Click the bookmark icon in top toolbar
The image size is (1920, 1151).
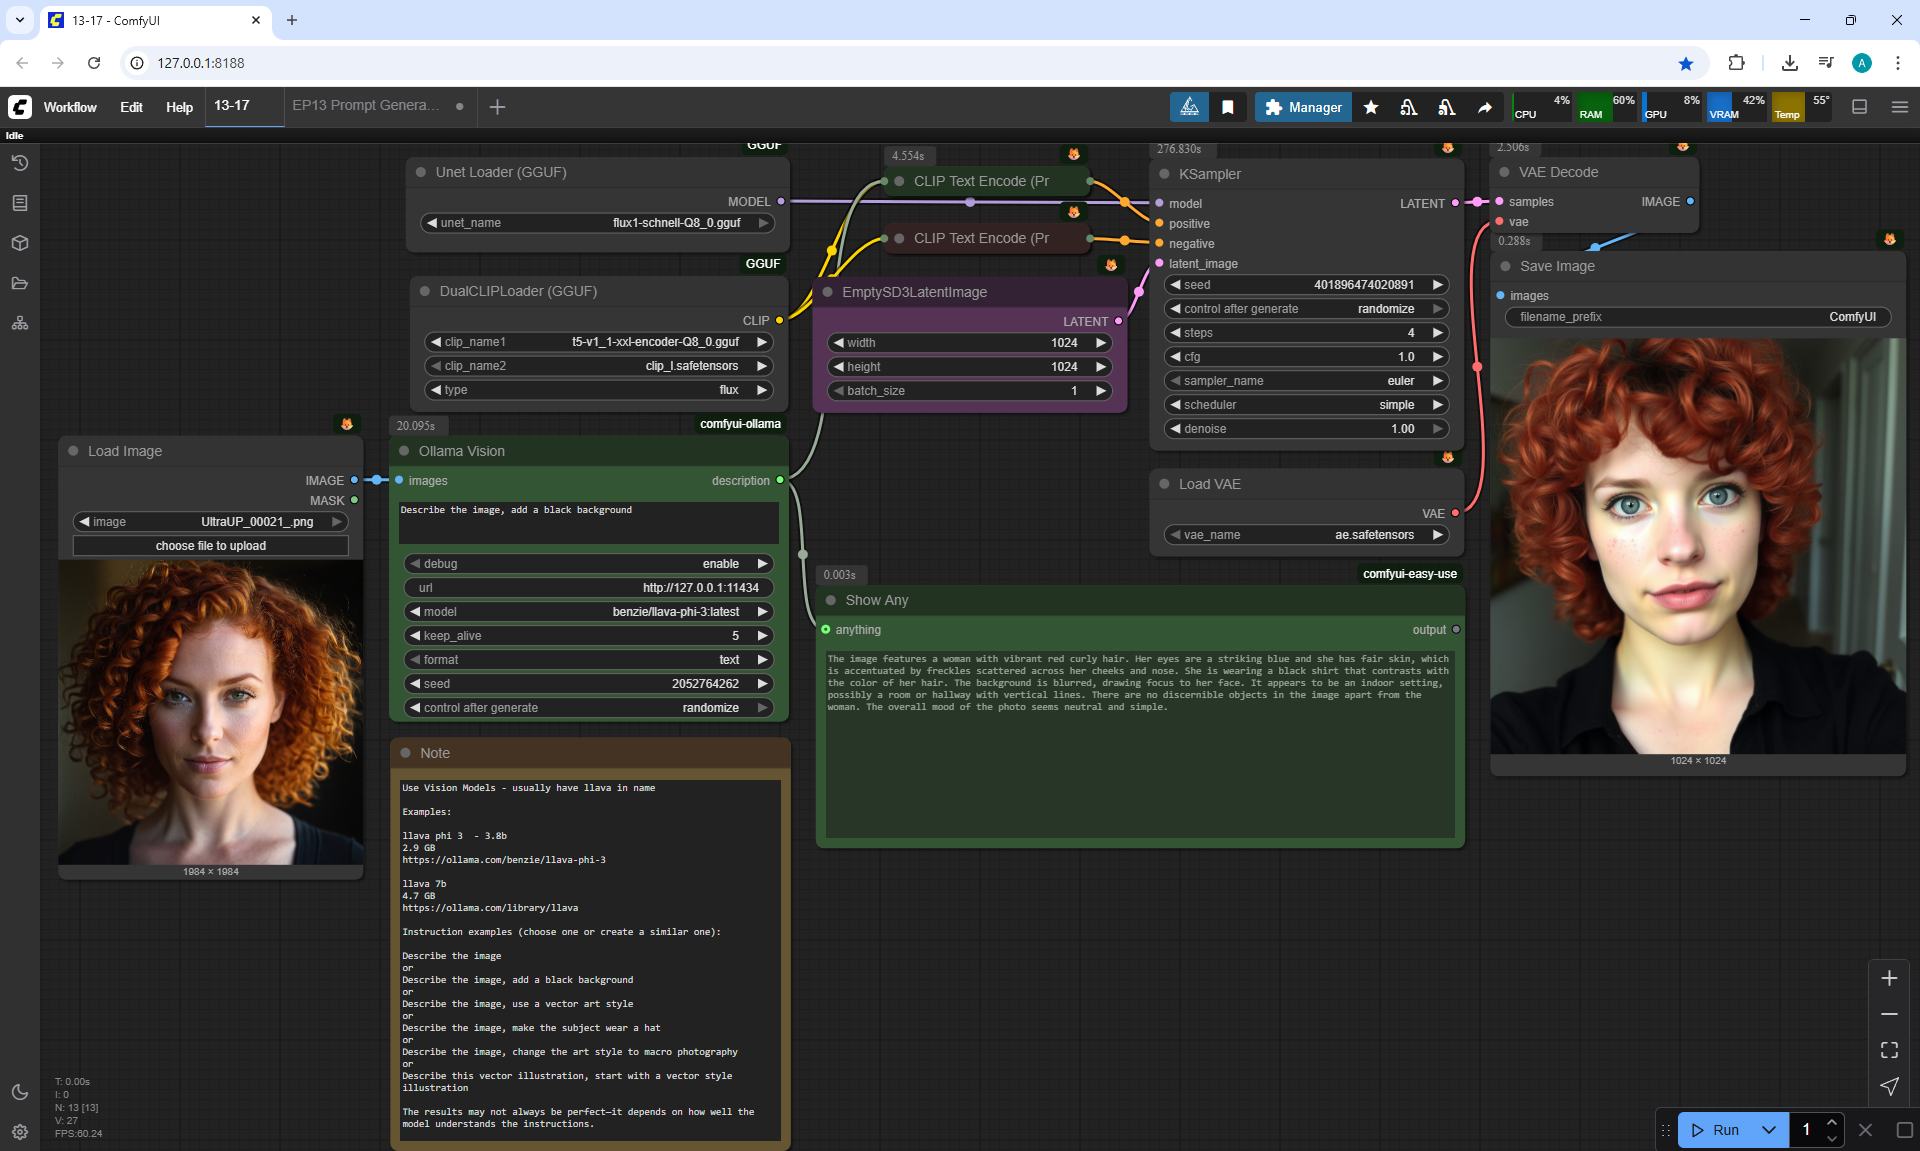pyautogui.click(x=1228, y=107)
